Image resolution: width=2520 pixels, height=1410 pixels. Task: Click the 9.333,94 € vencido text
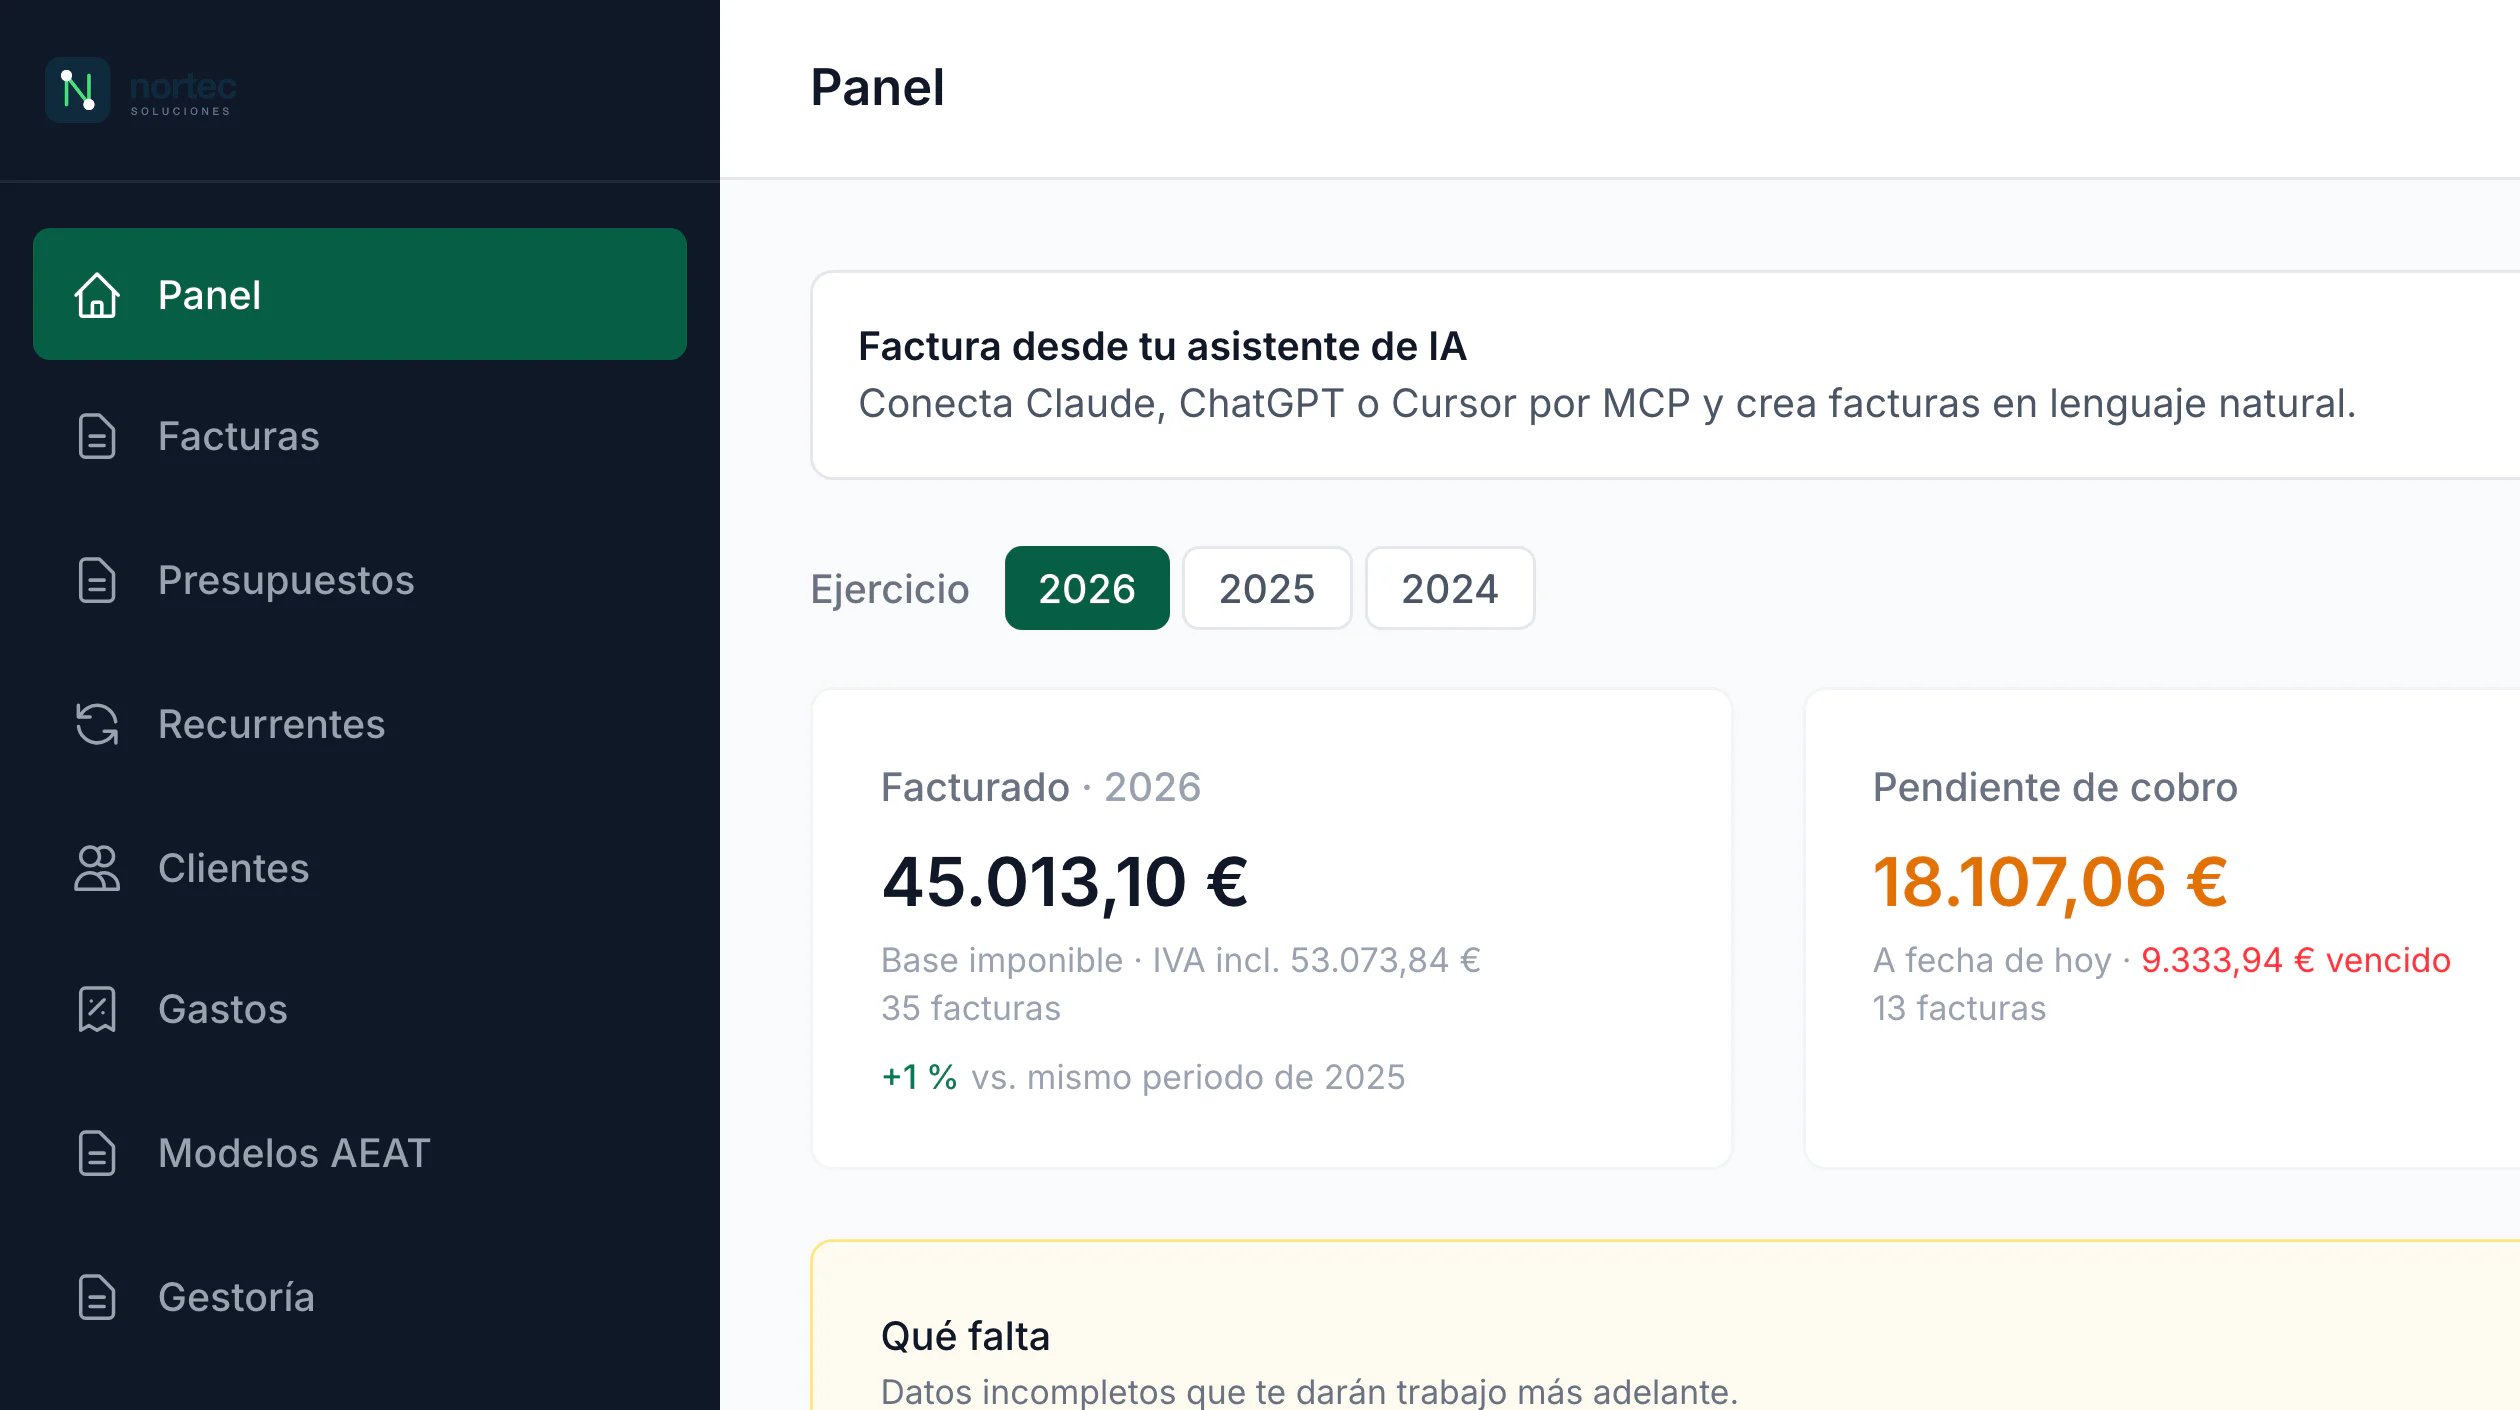pos(2296,960)
